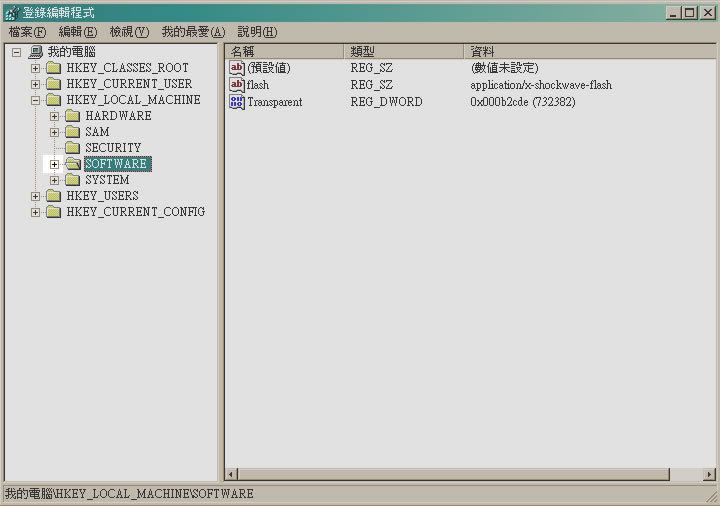Click the string icon beside flash value
The width and height of the screenshot is (720, 506).
click(x=237, y=85)
